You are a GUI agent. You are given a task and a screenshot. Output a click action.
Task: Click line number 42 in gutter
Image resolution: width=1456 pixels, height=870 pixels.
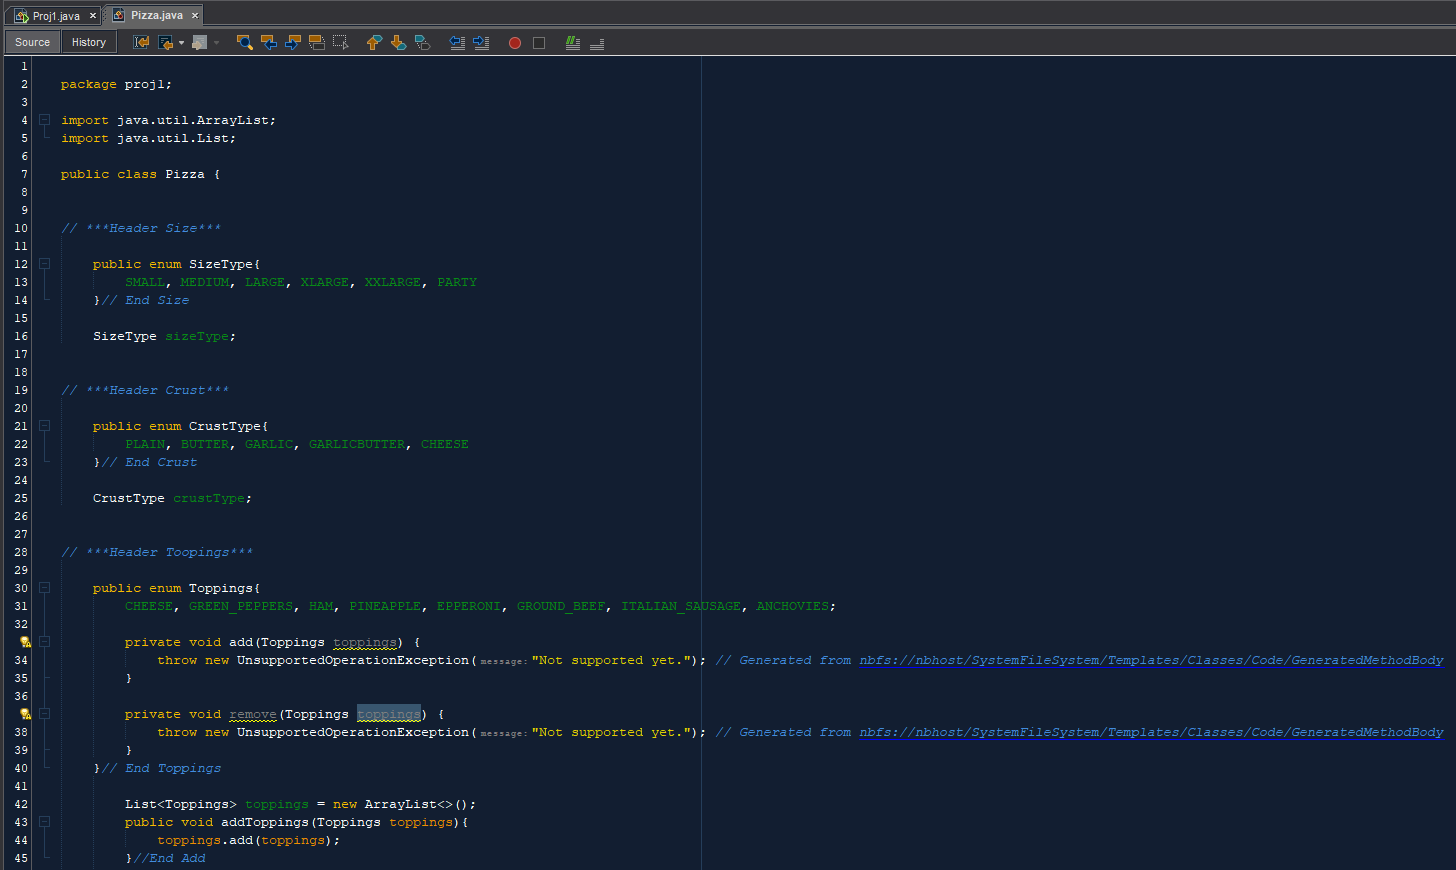click(x=22, y=804)
